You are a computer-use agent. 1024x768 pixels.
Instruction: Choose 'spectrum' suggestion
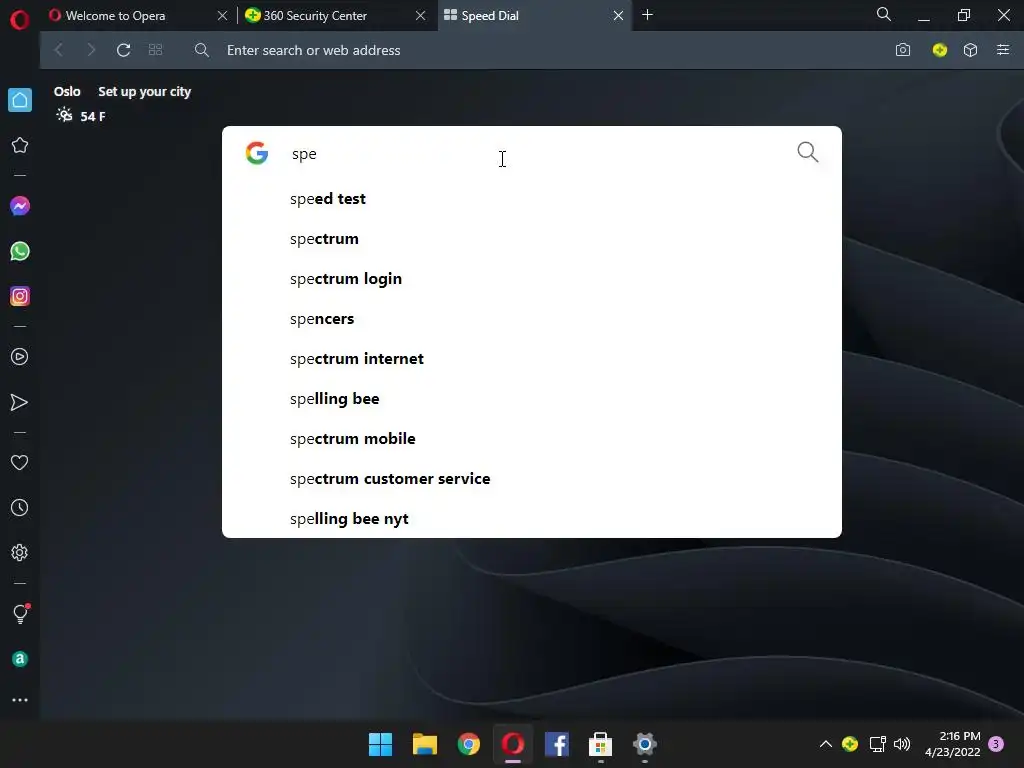coord(532,238)
